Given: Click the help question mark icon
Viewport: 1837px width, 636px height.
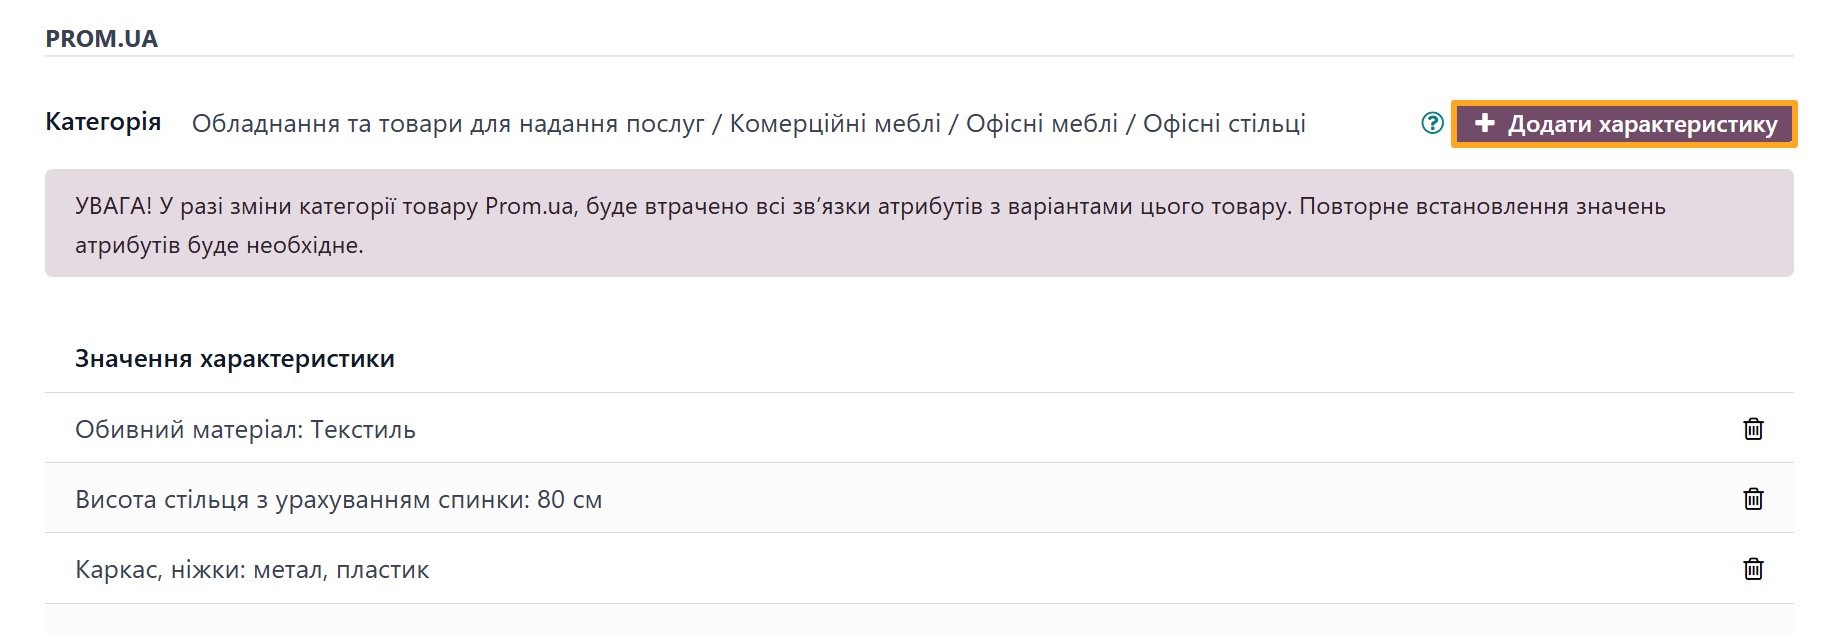Looking at the screenshot, I should coord(1432,123).
